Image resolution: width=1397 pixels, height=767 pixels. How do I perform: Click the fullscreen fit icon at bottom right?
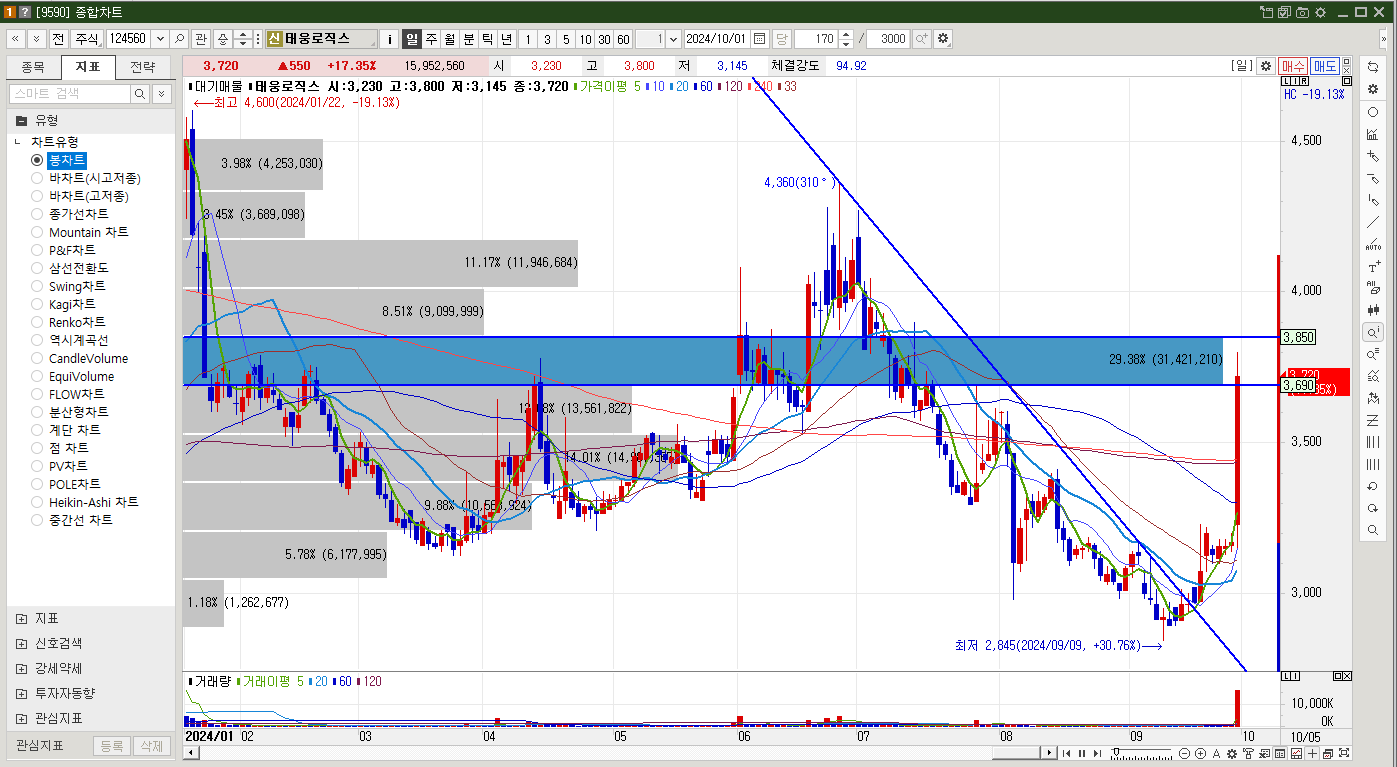pyautogui.click(x=1344, y=753)
